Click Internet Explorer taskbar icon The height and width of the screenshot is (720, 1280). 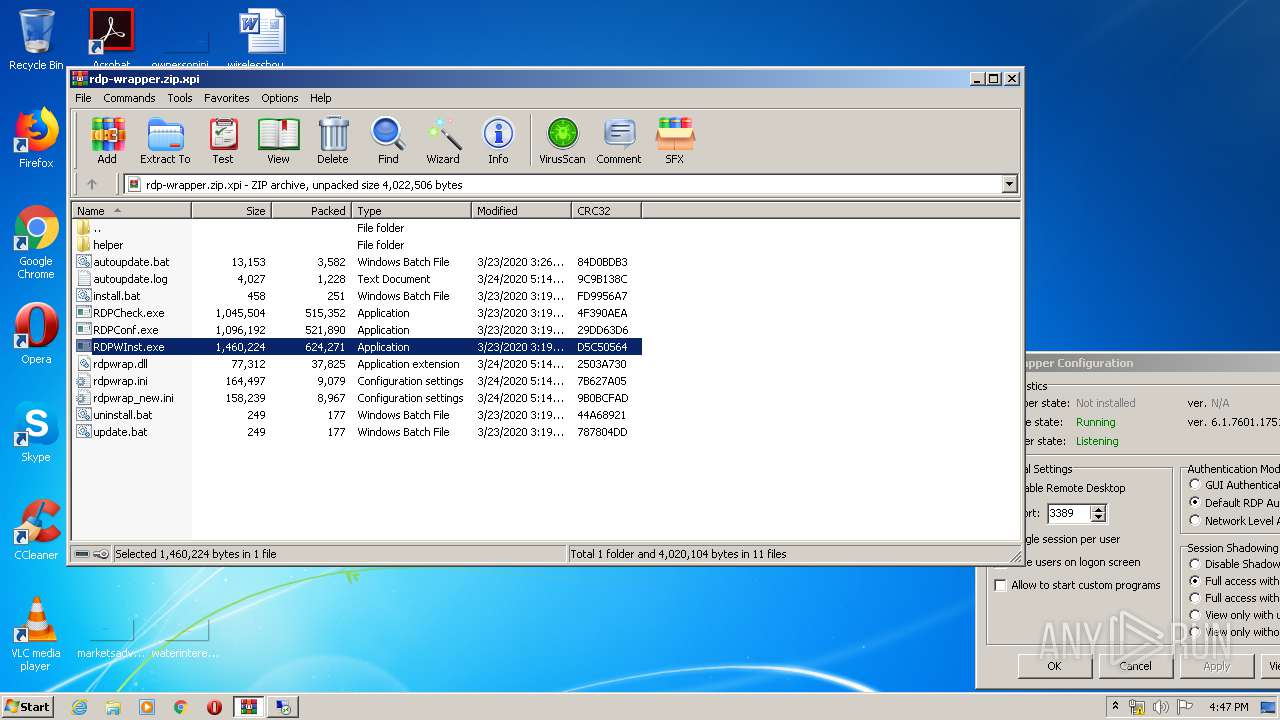pos(79,707)
